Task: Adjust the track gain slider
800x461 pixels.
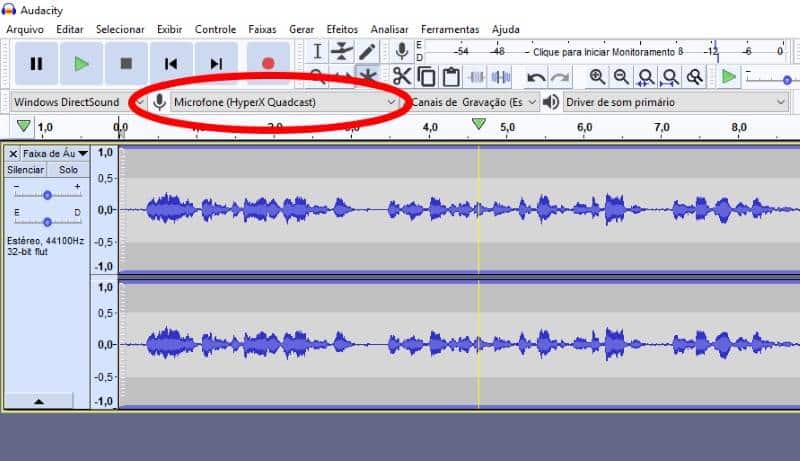Action: (47, 195)
